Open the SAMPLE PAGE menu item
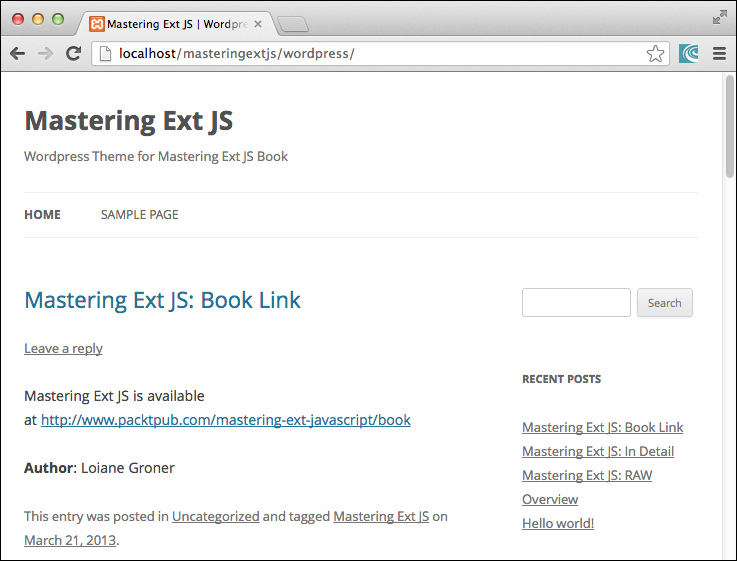 [x=140, y=215]
